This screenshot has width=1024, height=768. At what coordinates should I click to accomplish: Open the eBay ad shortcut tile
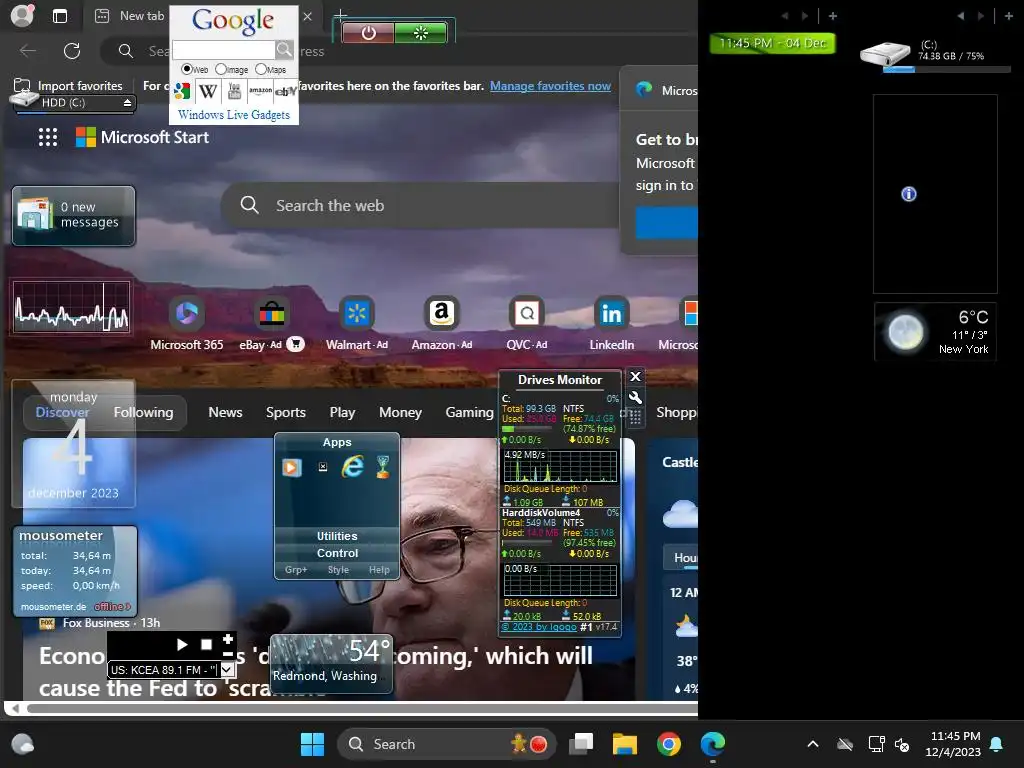[272, 323]
